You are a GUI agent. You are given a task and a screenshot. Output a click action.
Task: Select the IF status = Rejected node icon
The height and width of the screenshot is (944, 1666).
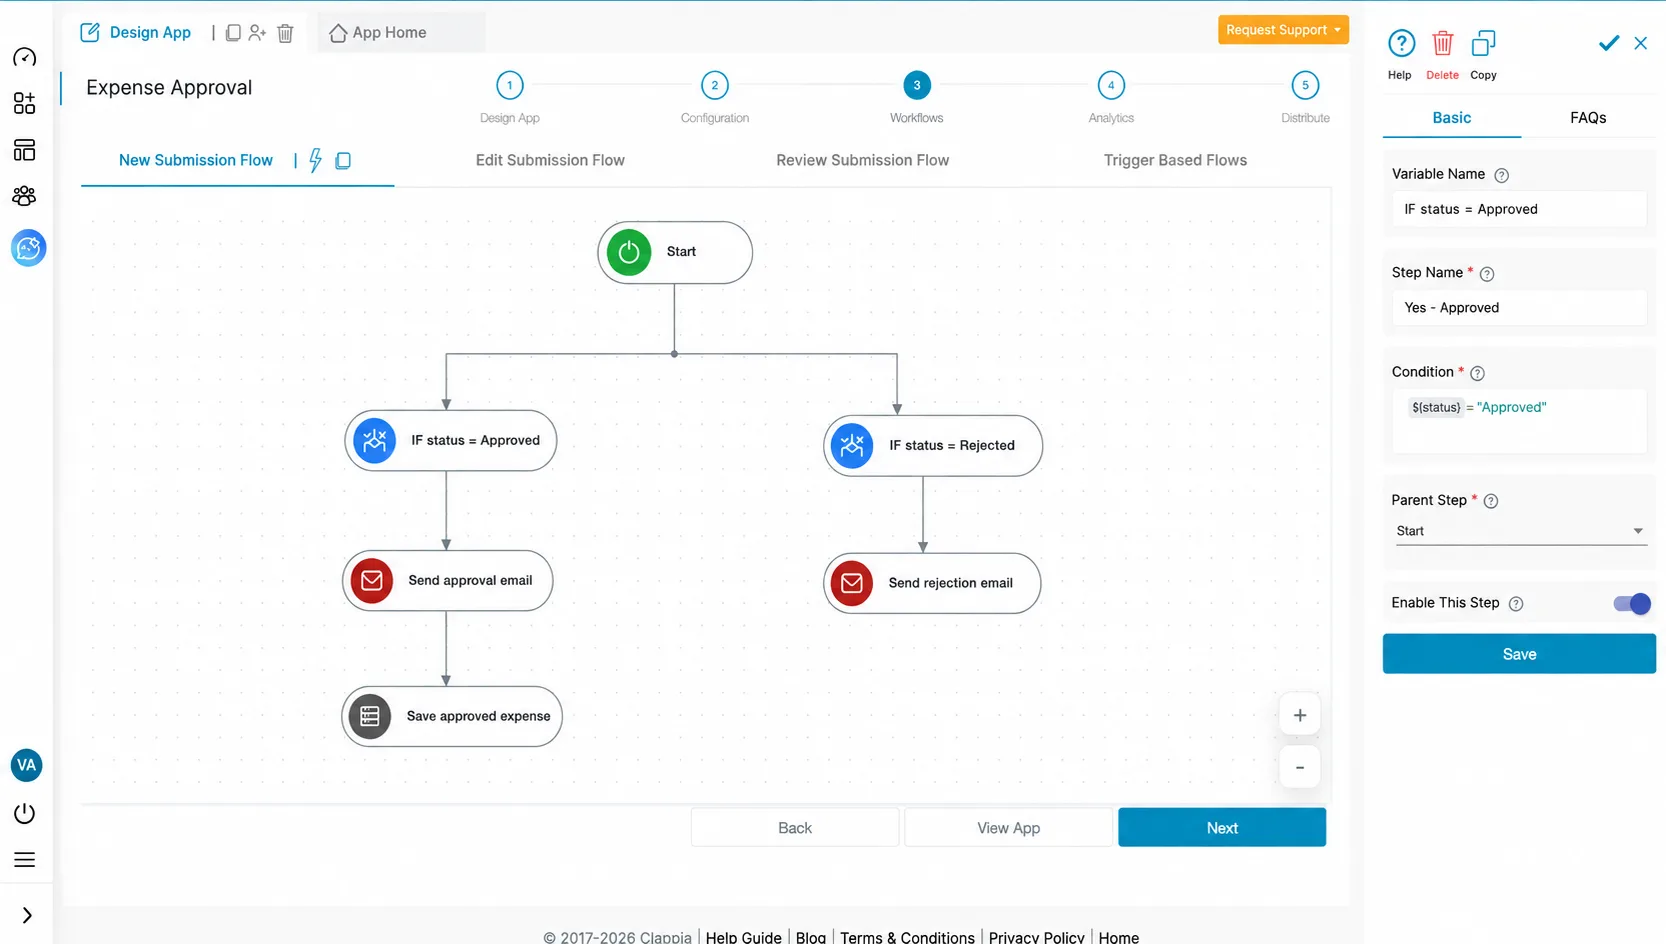[x=852, y=446]
